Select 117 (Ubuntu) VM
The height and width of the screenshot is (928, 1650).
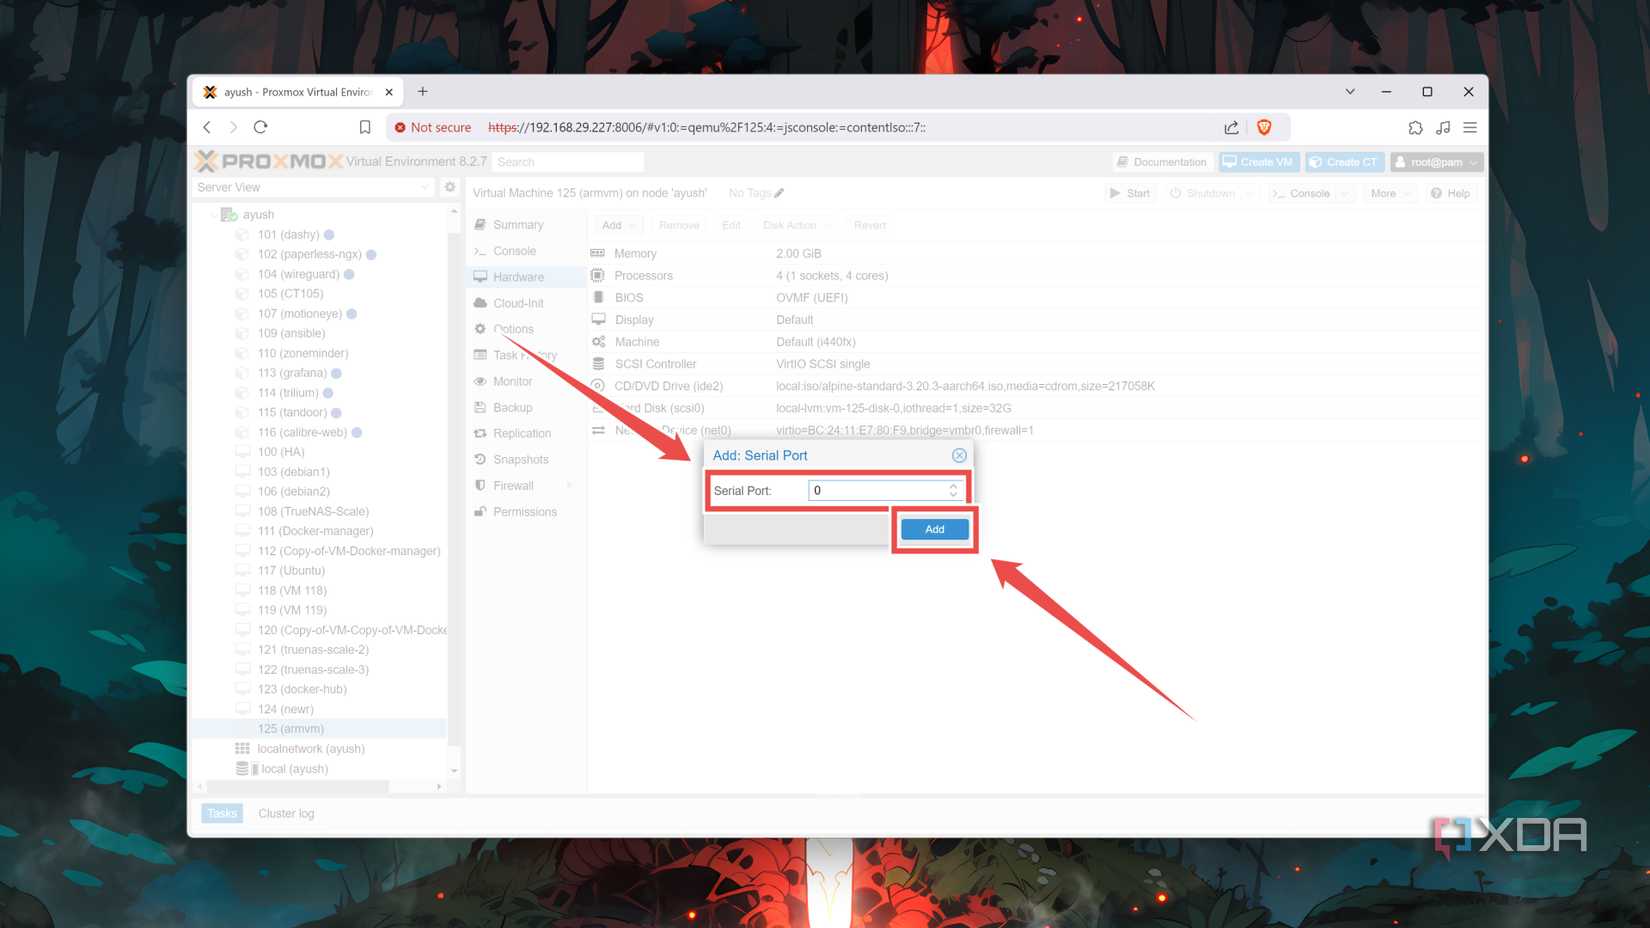pyautogui.click(x=291, y=570)
